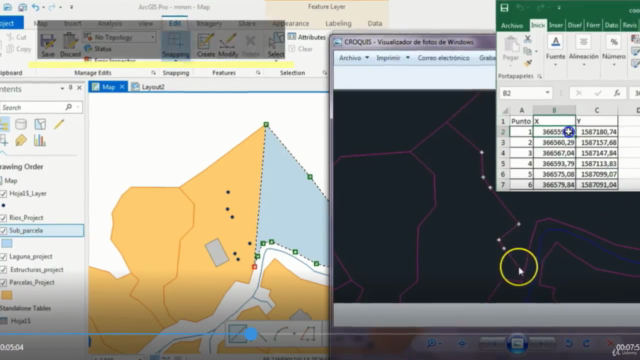Click the Cut command in Clipboard group
Image resolution: width=640 pixels, height=360 pixels.
click(17, 37)
